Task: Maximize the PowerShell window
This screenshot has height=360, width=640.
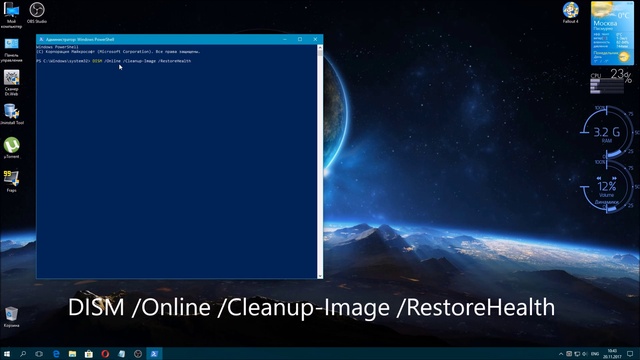Action: tap(300, 40)
